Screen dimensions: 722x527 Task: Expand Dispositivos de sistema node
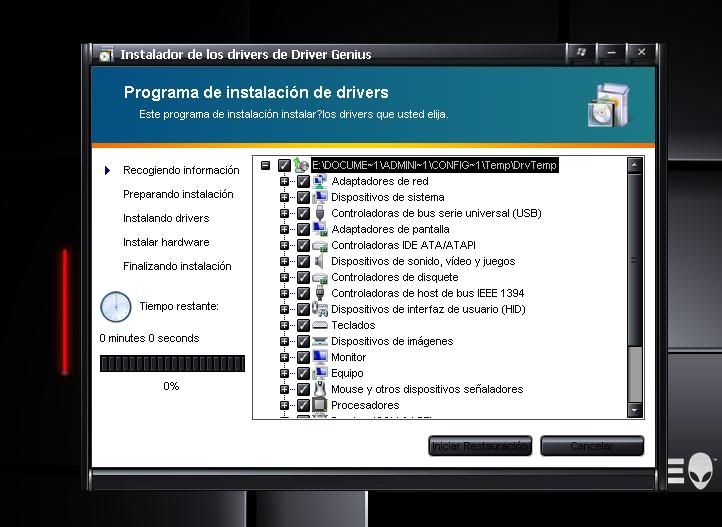(284, 197)
